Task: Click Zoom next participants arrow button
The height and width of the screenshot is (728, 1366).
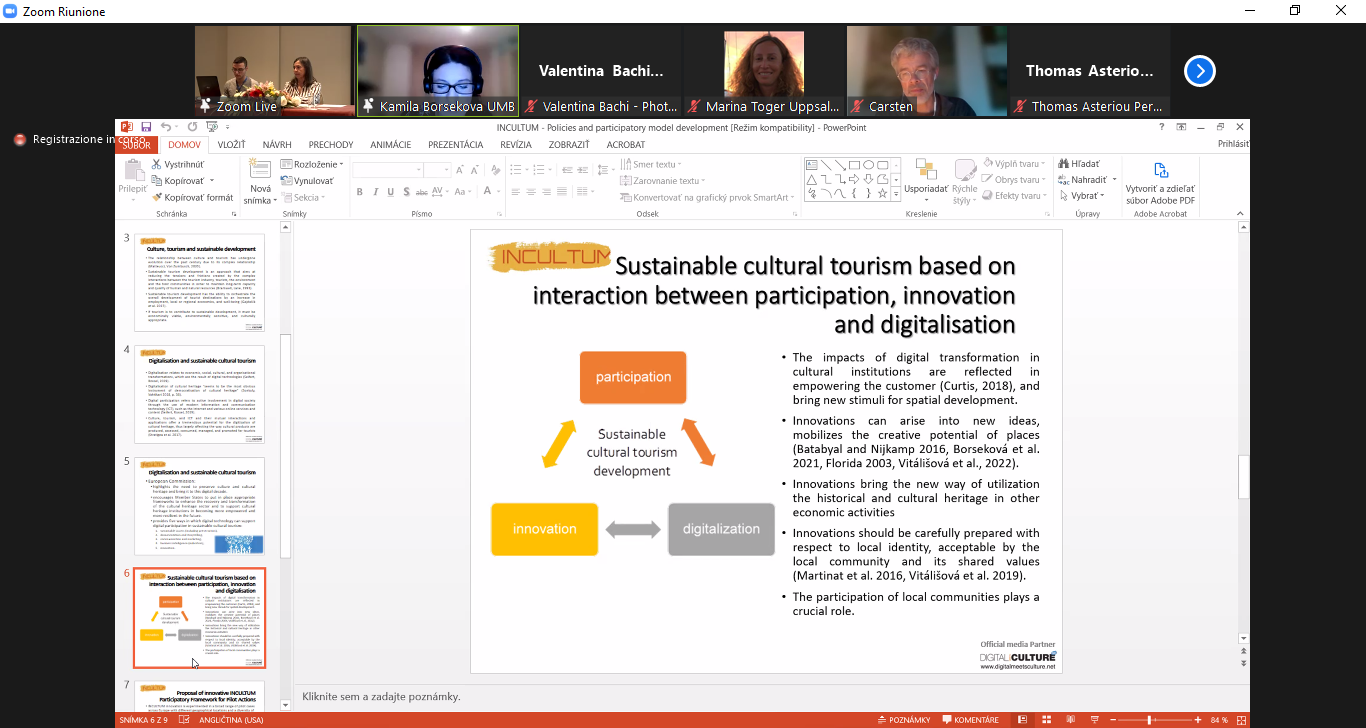Action: click(1199, 71)
